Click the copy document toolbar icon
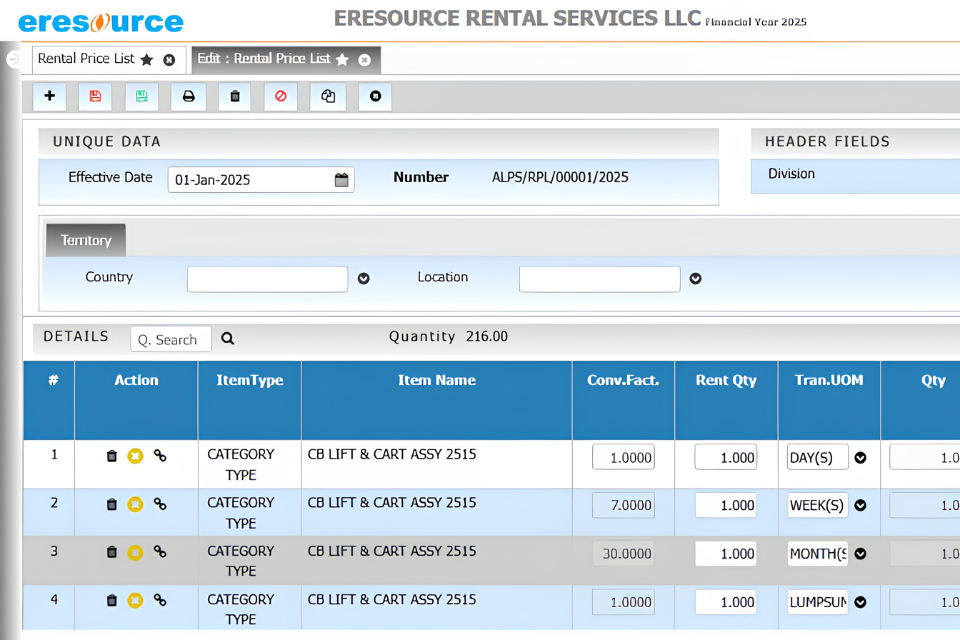The width and height of the screenshot is (960, 640). [x=328, y=96]
